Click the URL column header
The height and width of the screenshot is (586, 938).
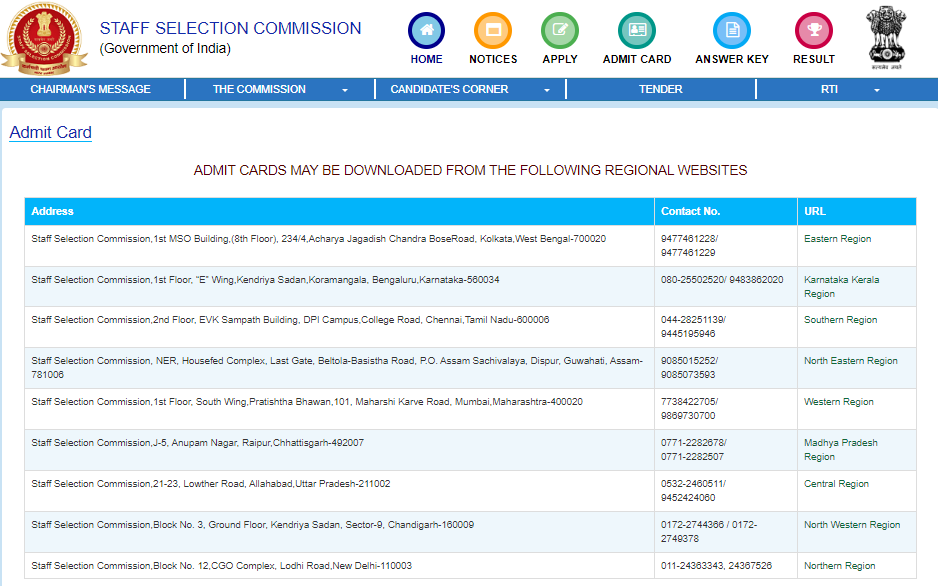pos(857,211)
